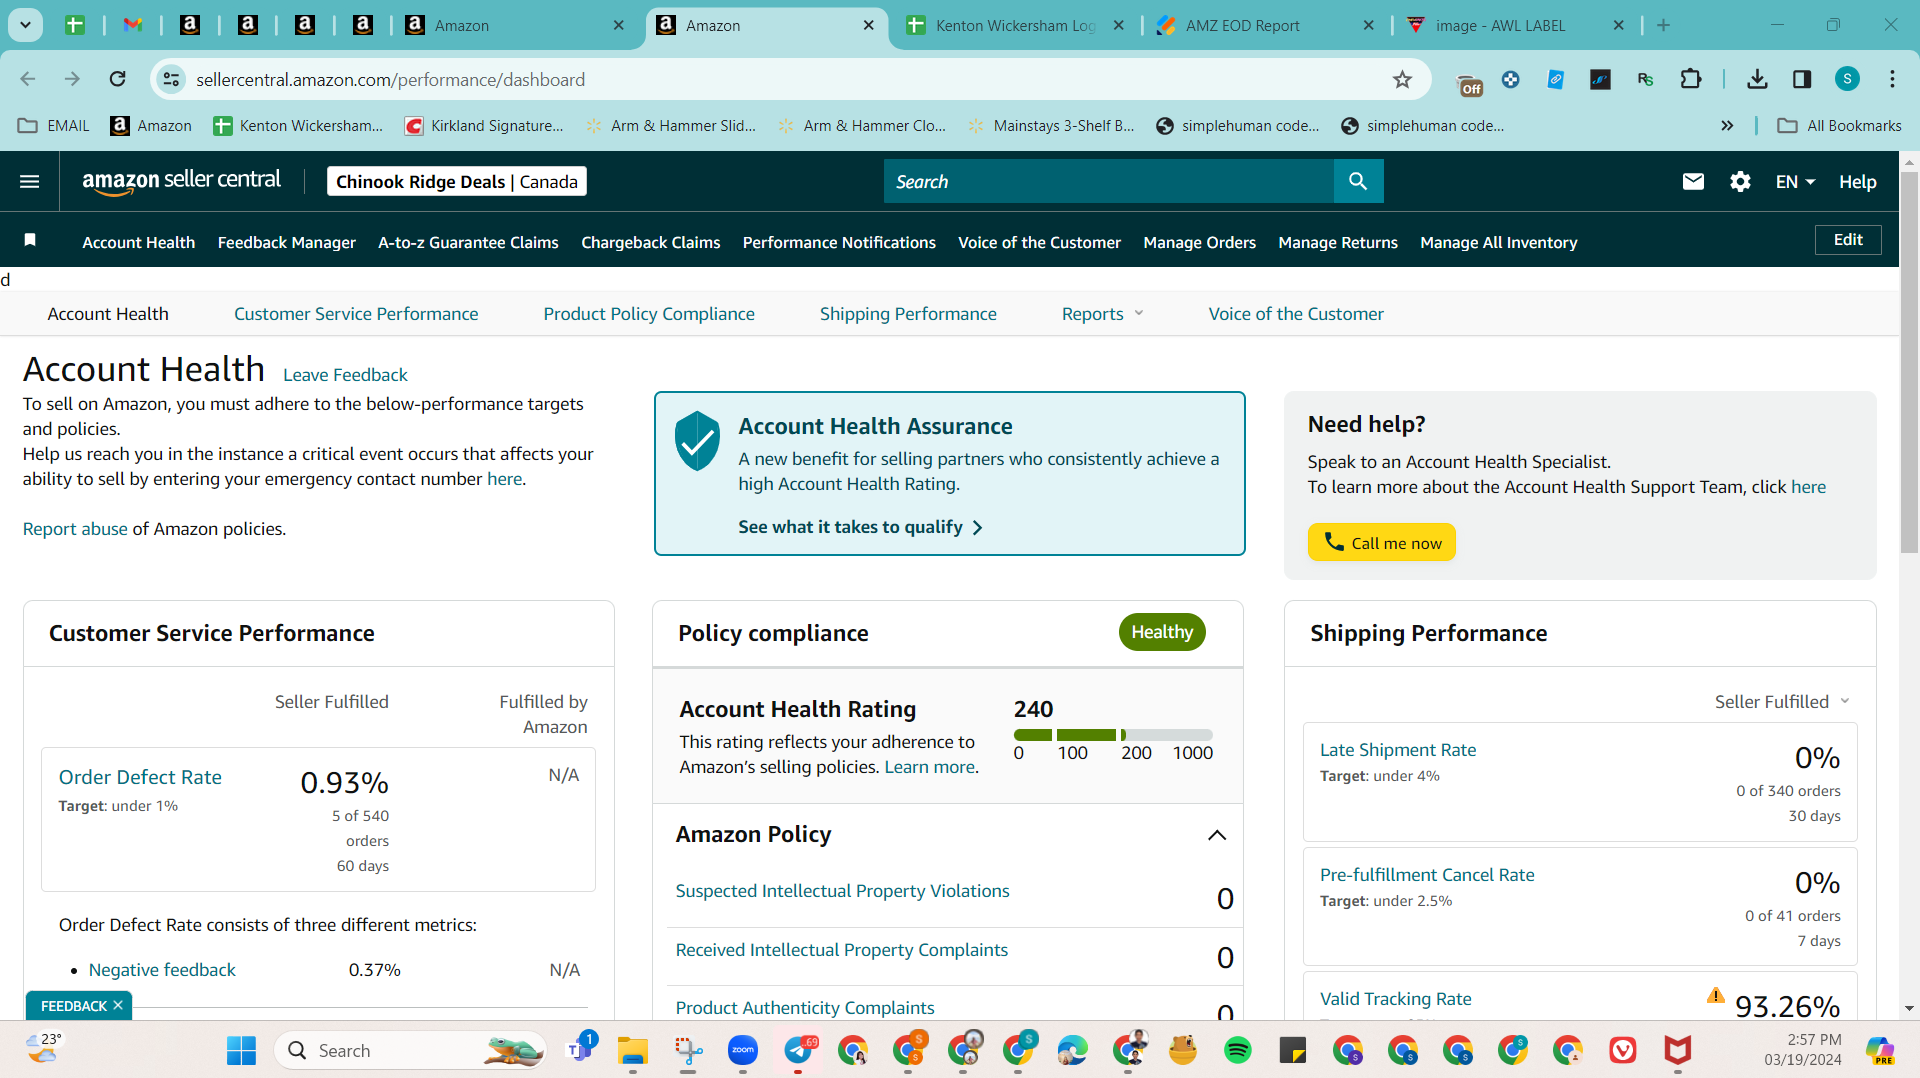Open Zoom from the taskbar
This screenshot has width=1920, height=1078.
pyautogui.click(x=742, y=1050)
